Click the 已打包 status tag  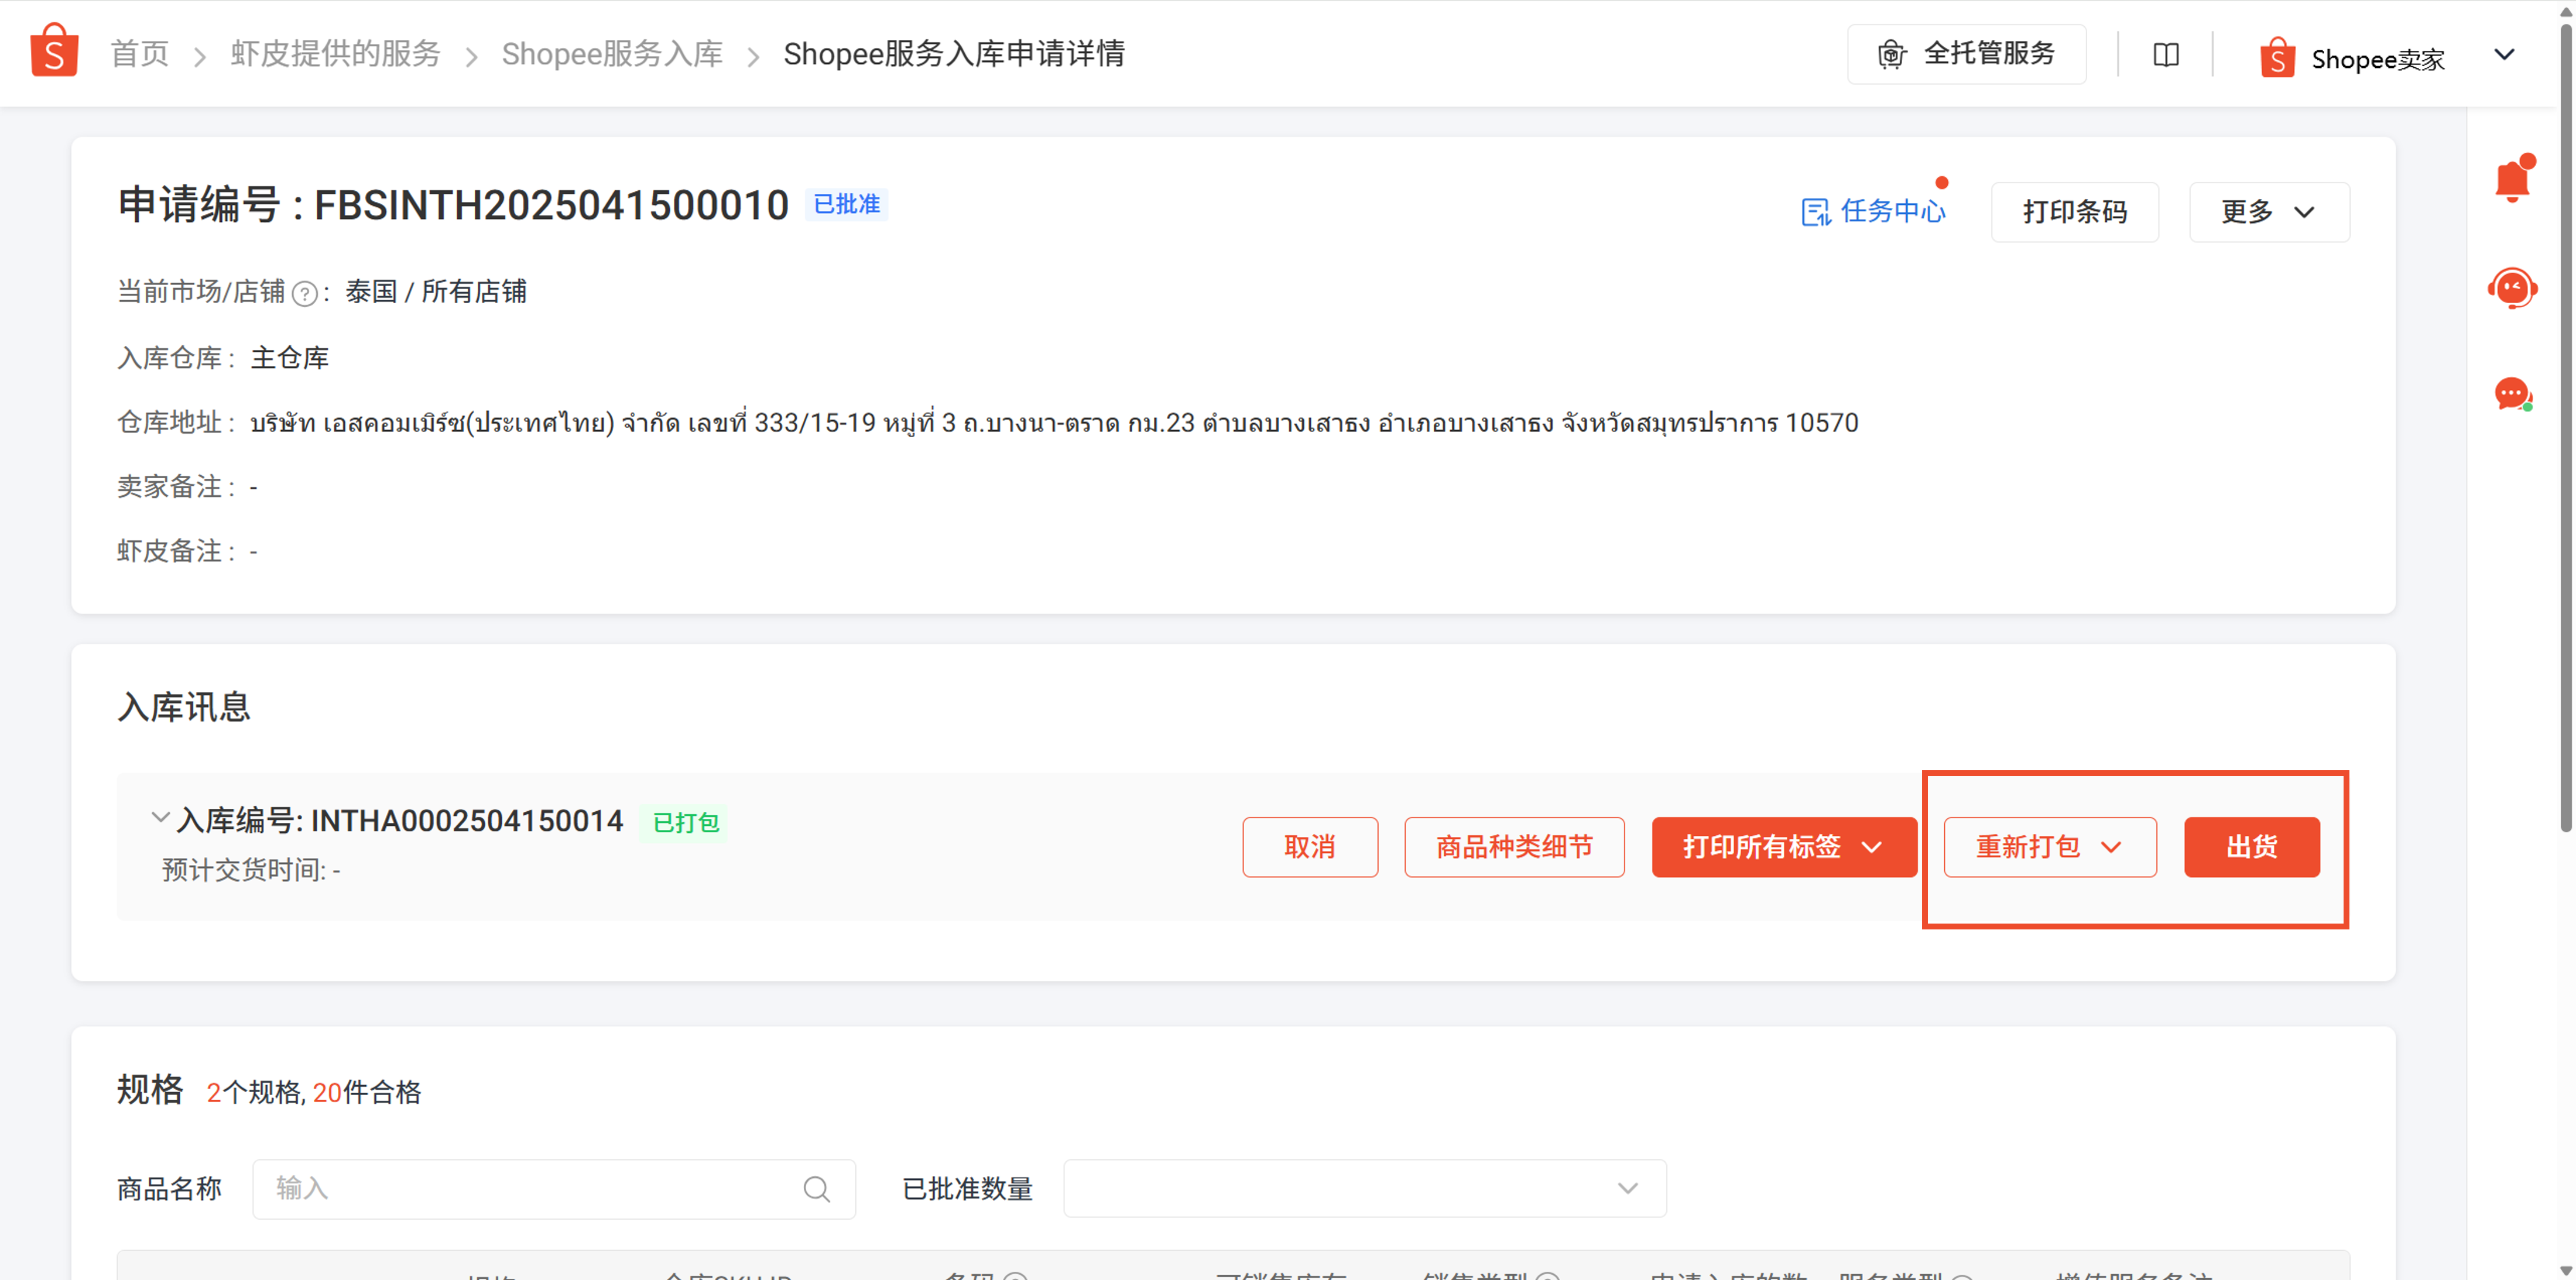685,822
